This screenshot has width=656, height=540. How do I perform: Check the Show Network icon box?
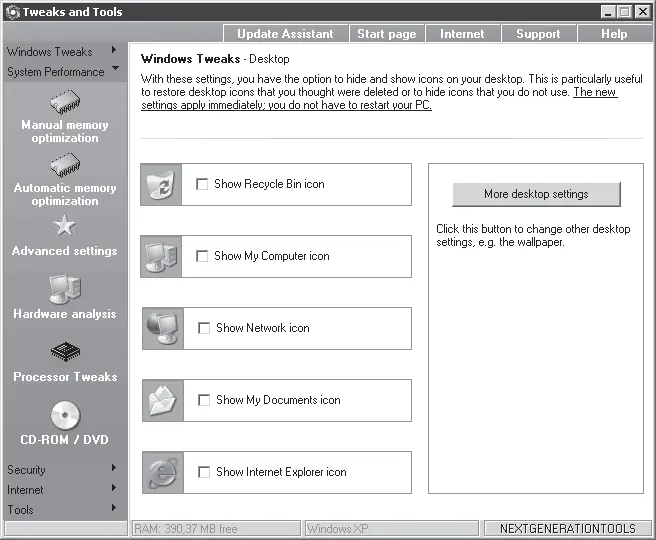click(204, 328)
